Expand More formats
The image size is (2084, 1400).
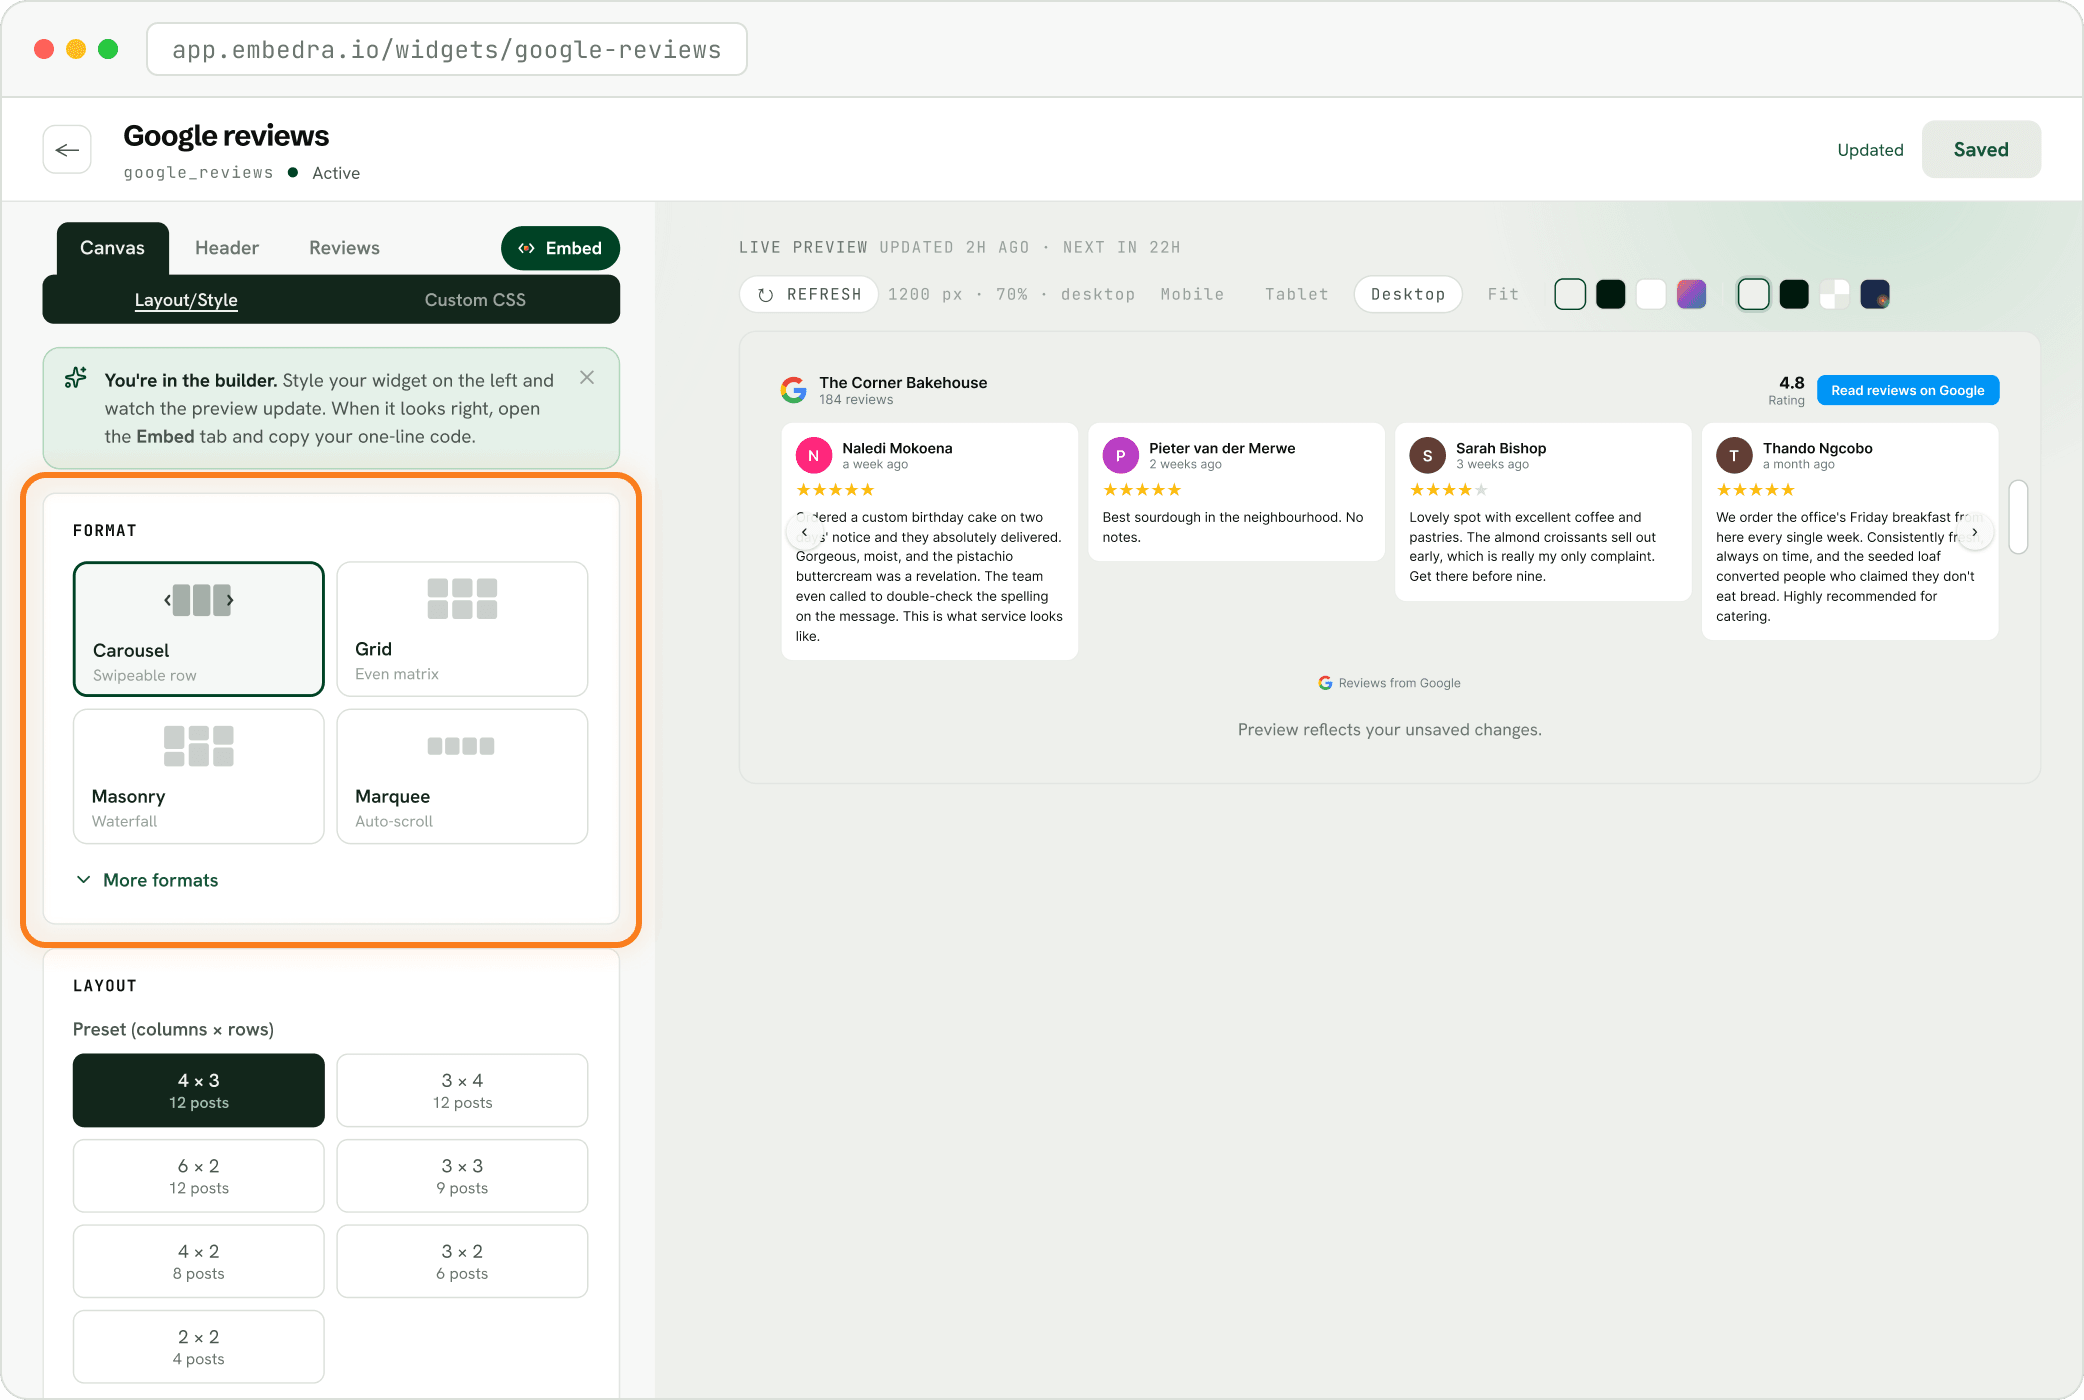pos(147,880)
